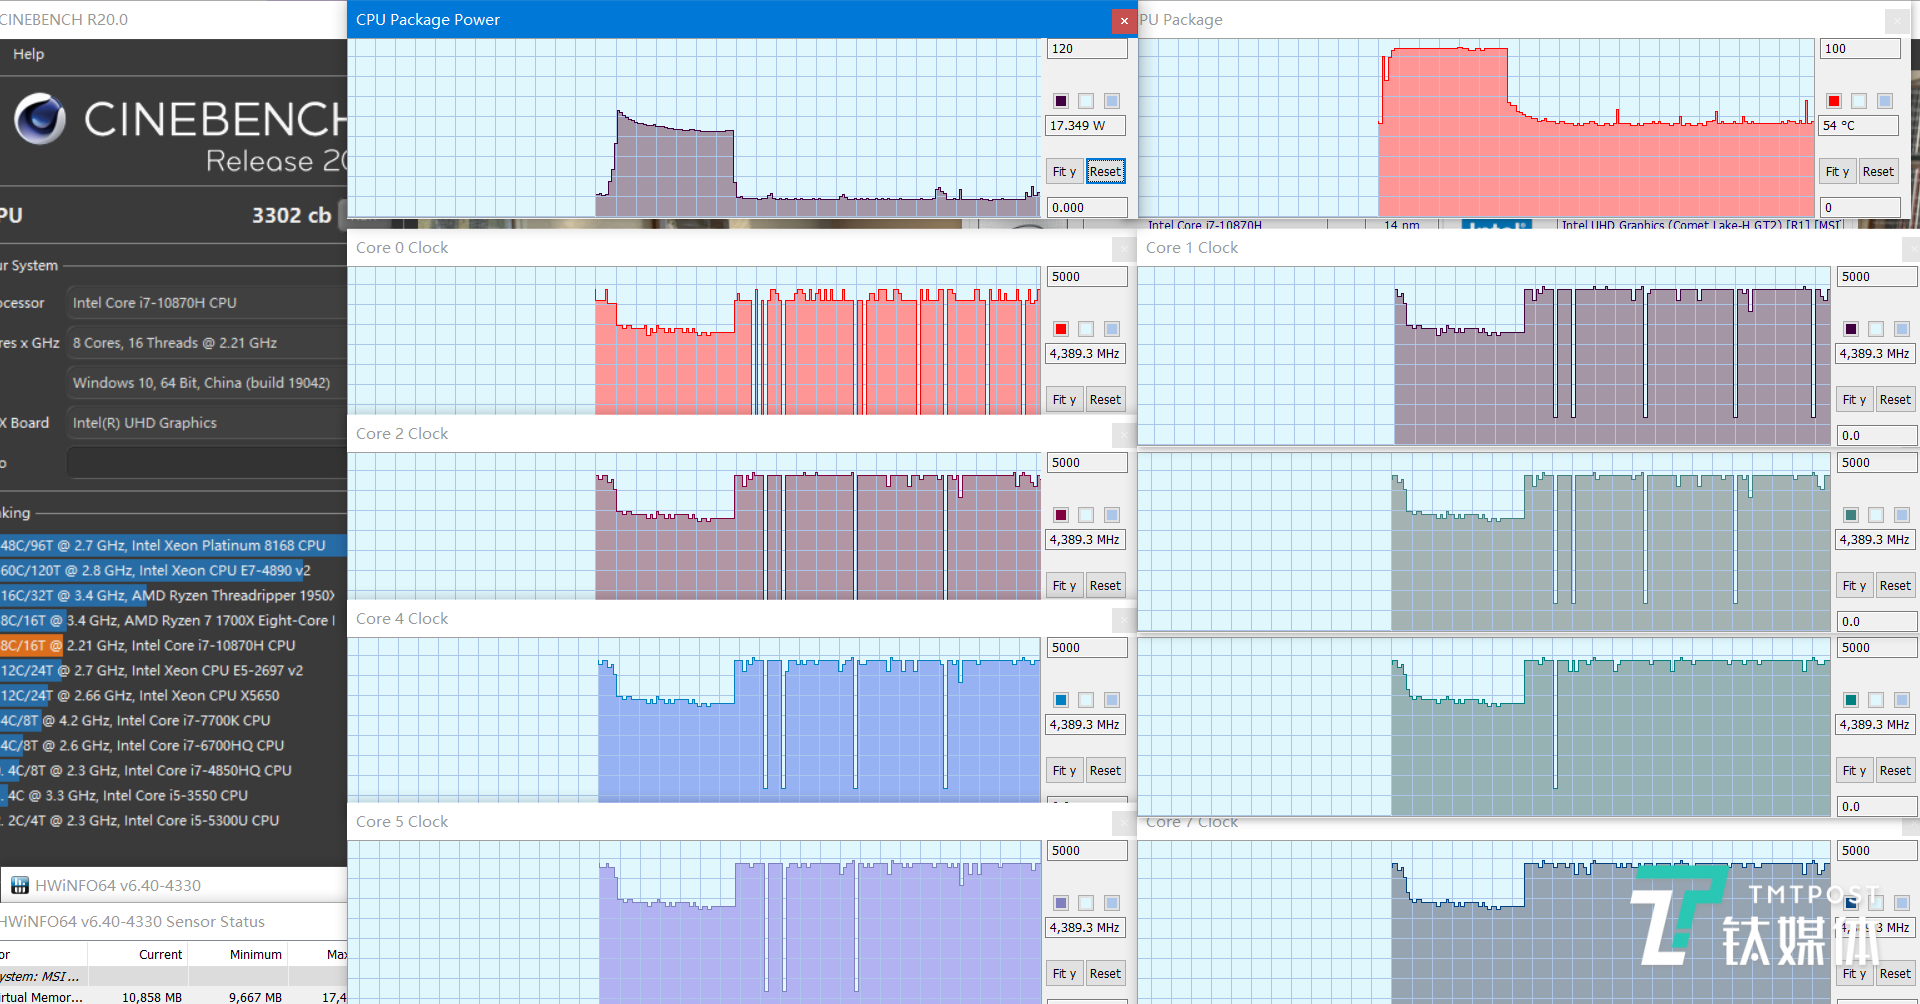Click Fit y in Core 5 Clock window
The height and width of the screenshot is (1004, 1920).
click(x=1064, y=974)
